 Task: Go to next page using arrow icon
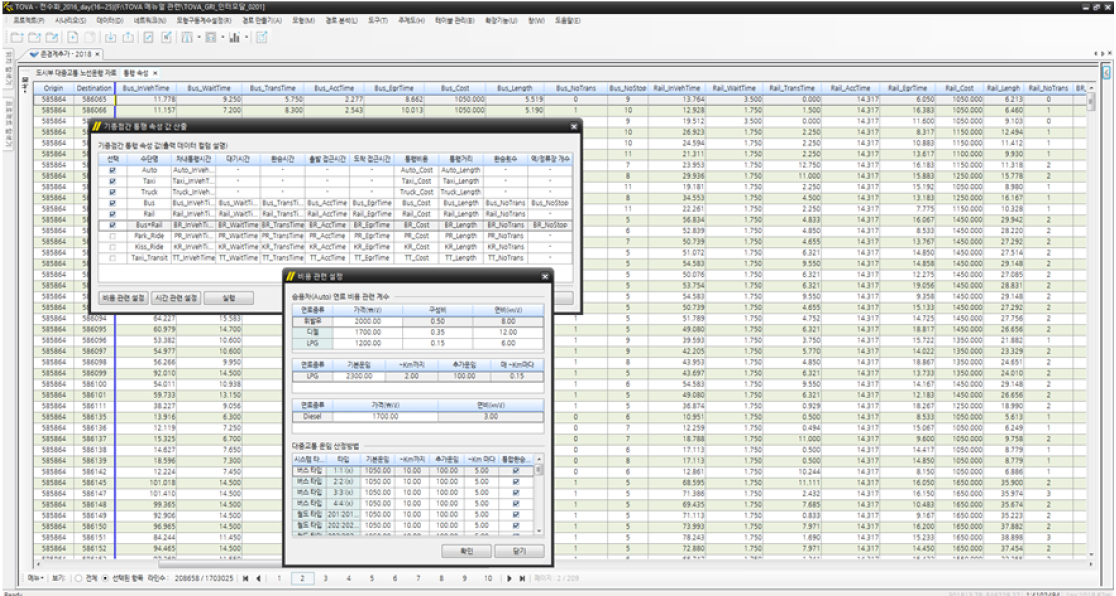[510, 578]
